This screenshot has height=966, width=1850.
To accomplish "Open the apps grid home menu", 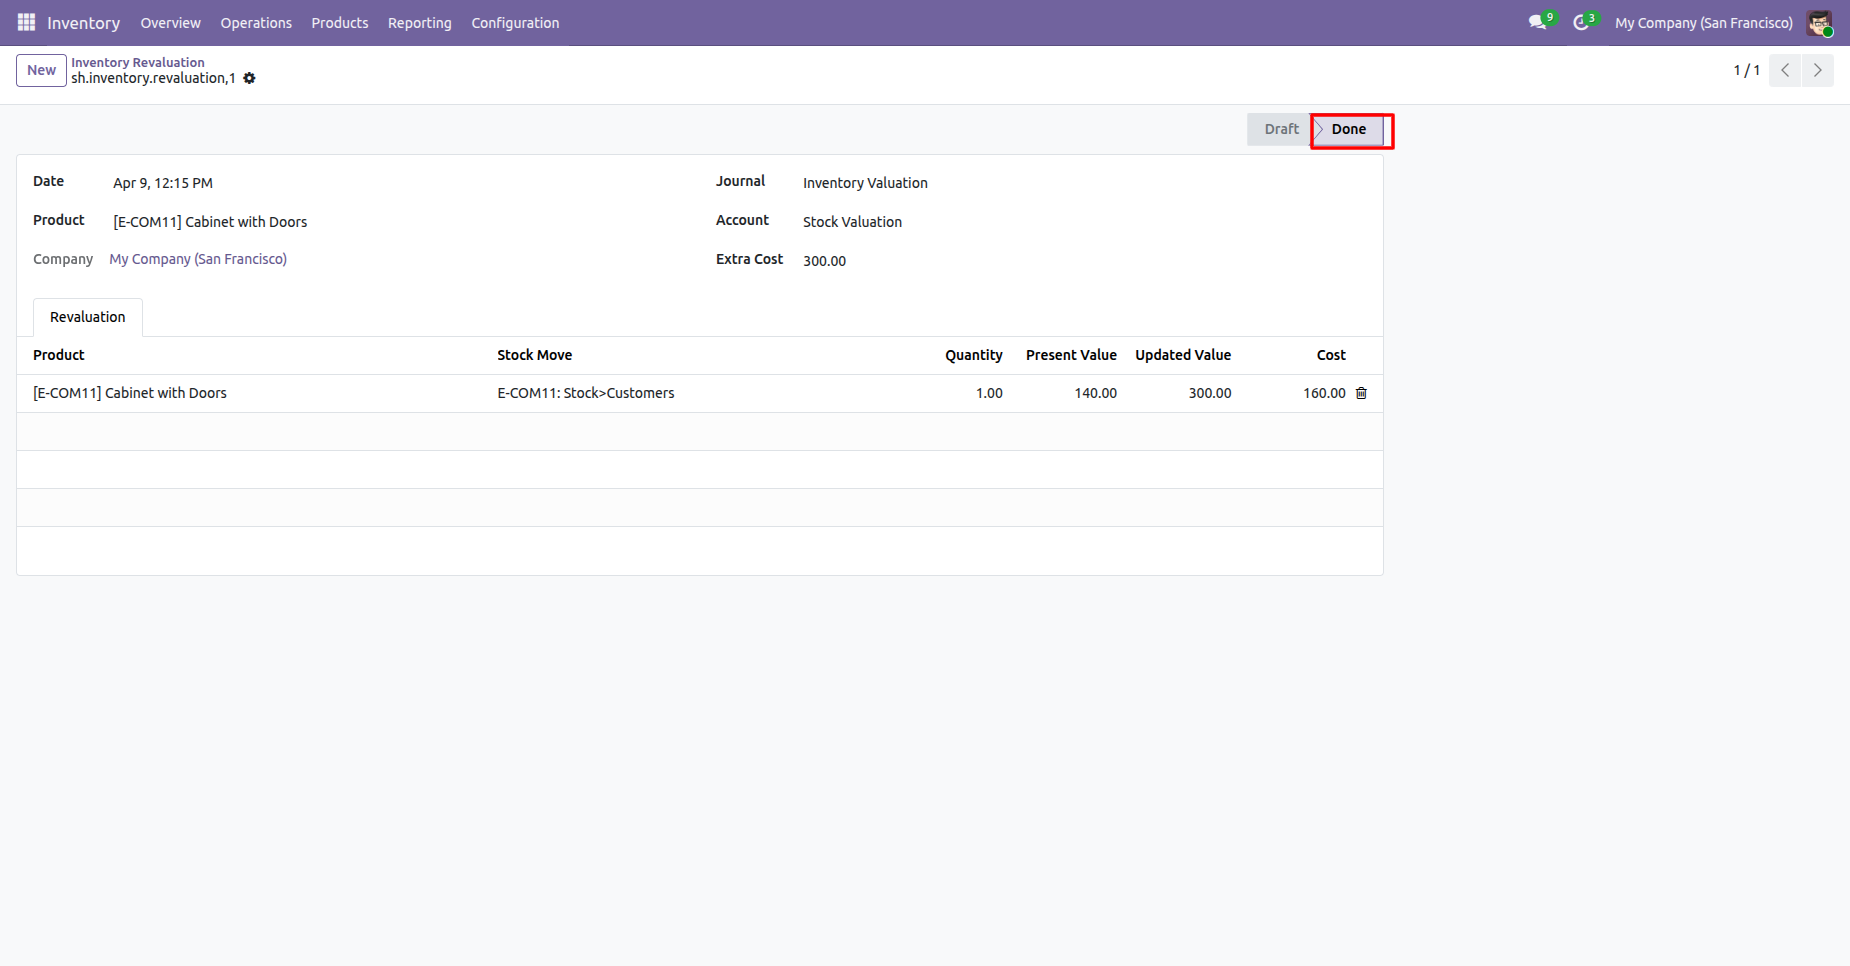I will click(26, 22).
